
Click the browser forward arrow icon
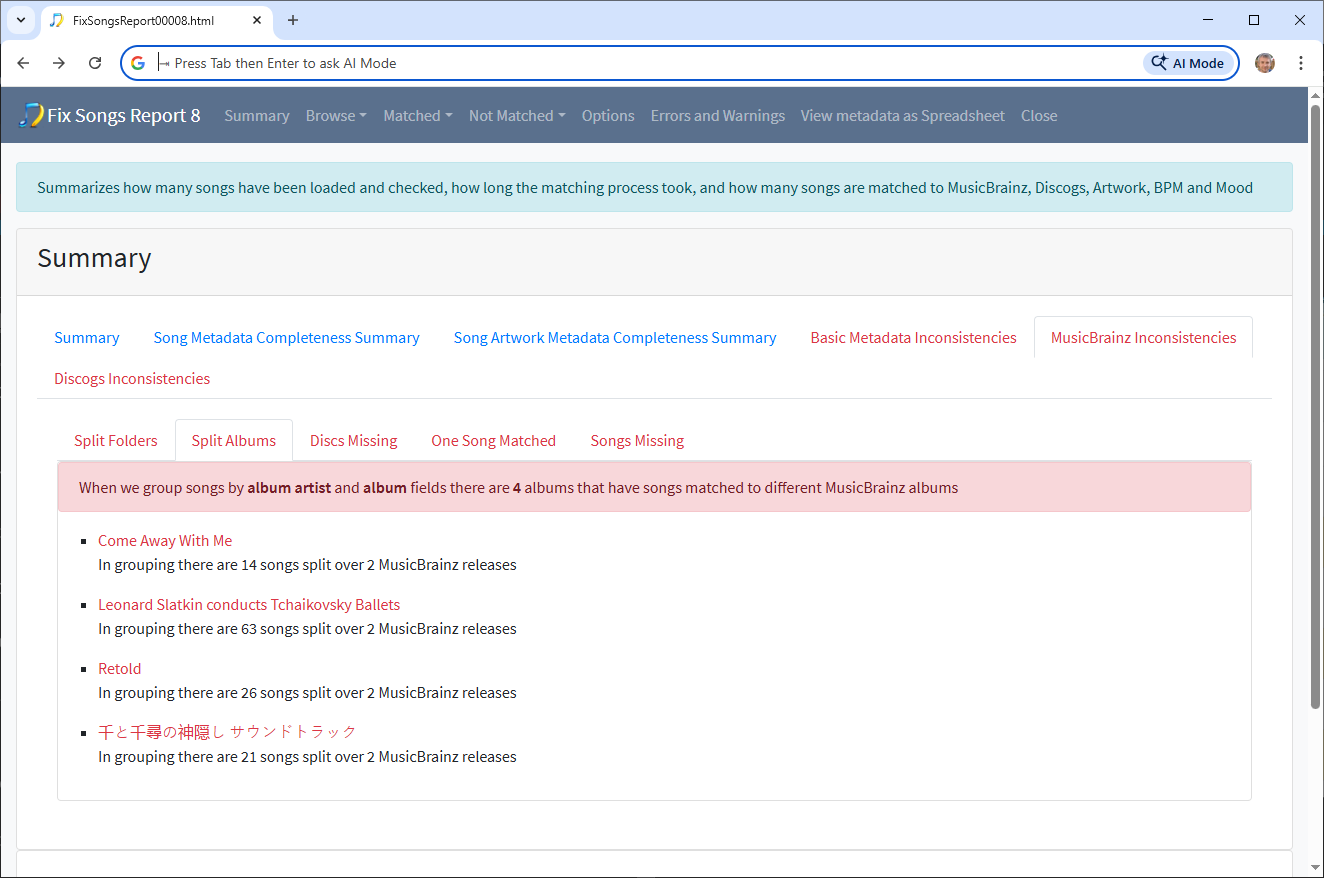(59, 63)
